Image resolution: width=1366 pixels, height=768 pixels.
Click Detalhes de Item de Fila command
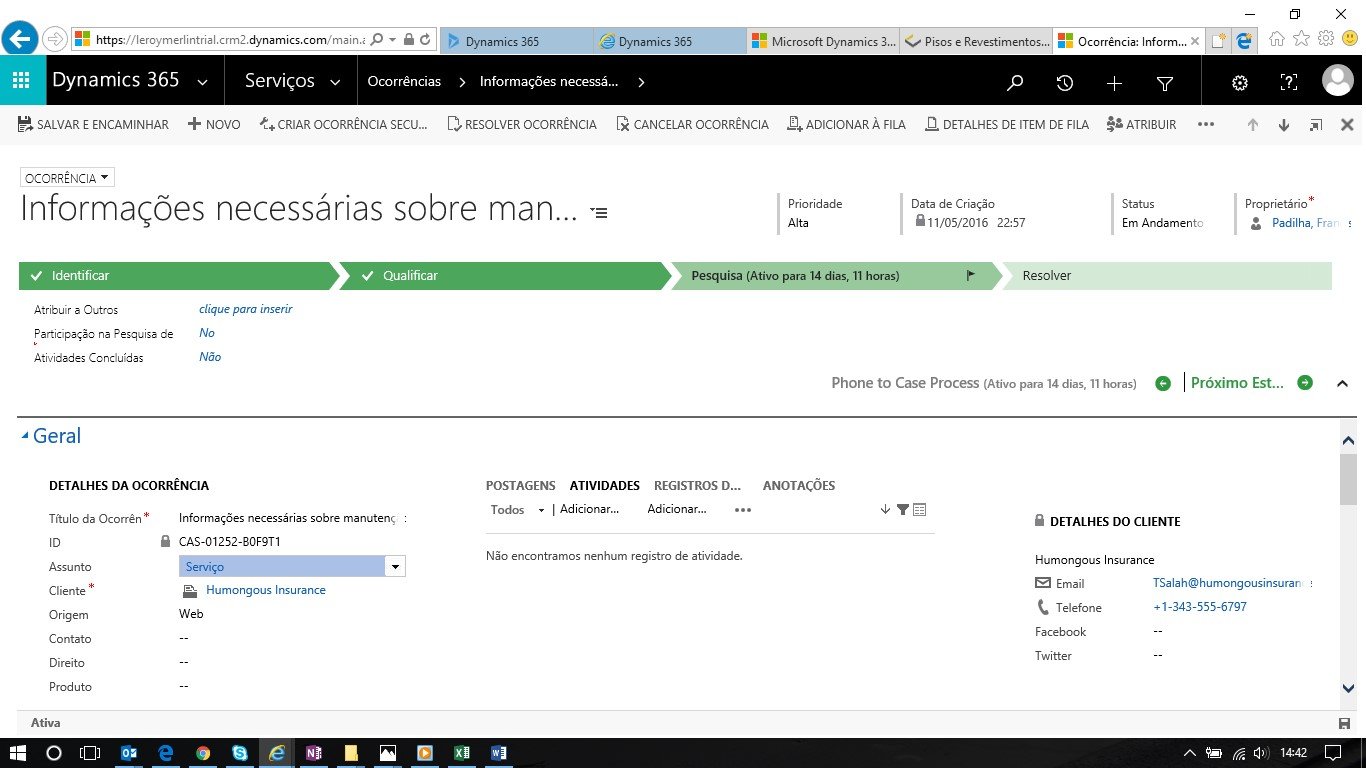[1007, 125]
